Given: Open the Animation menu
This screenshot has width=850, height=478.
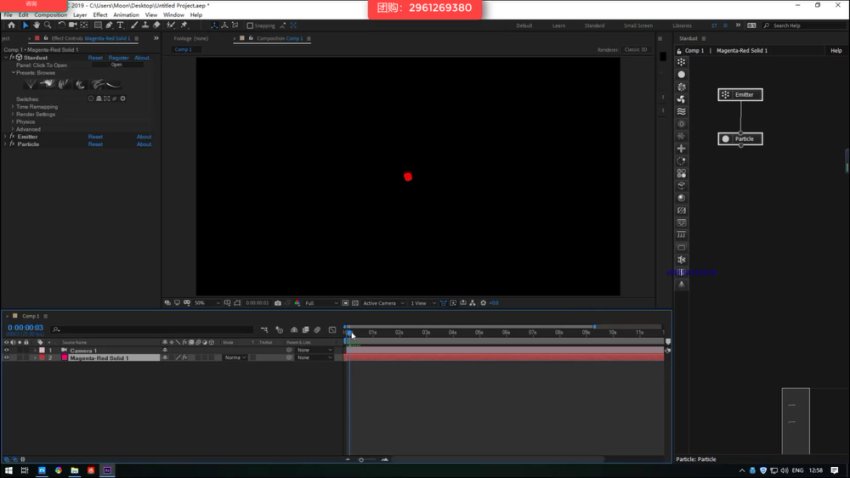Looking at the screenshot, I should pos(126,15).
